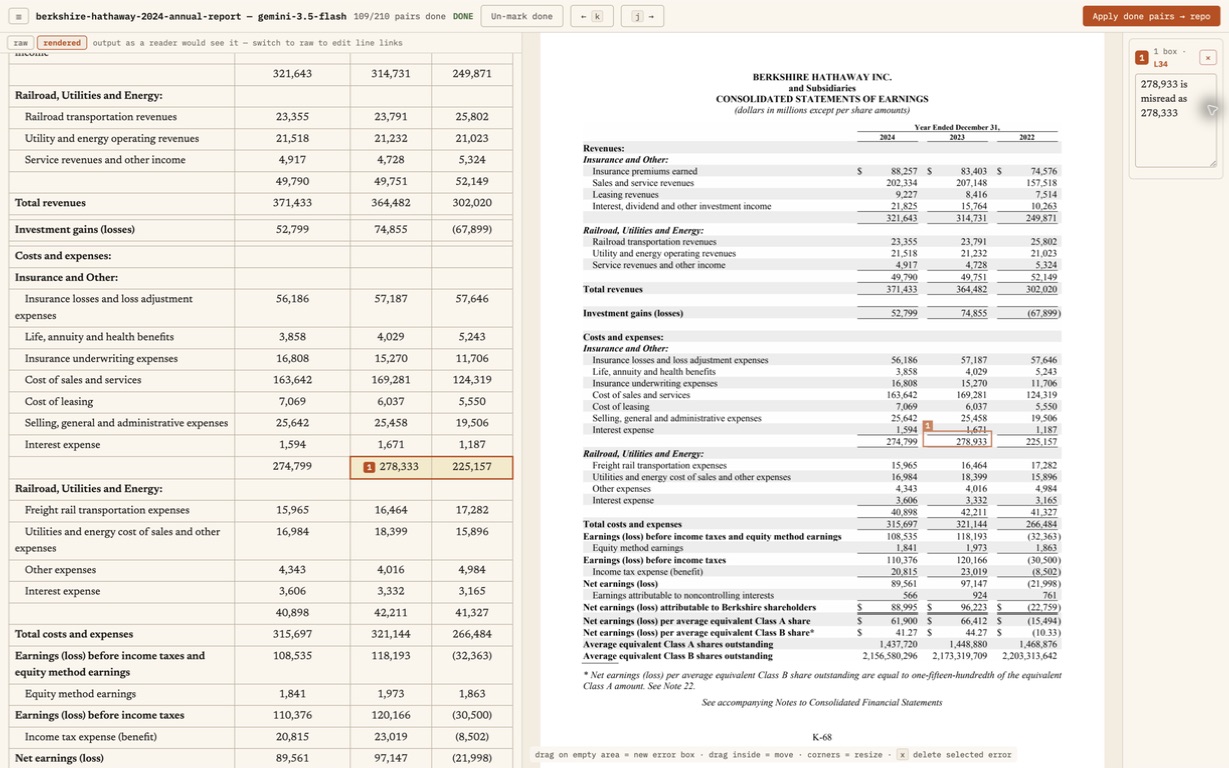Click 'Insurance underwriting expenses' label in rendered table
This screenshot has width=1229, height=768.
pyautogui.click(x=101, y=359)
